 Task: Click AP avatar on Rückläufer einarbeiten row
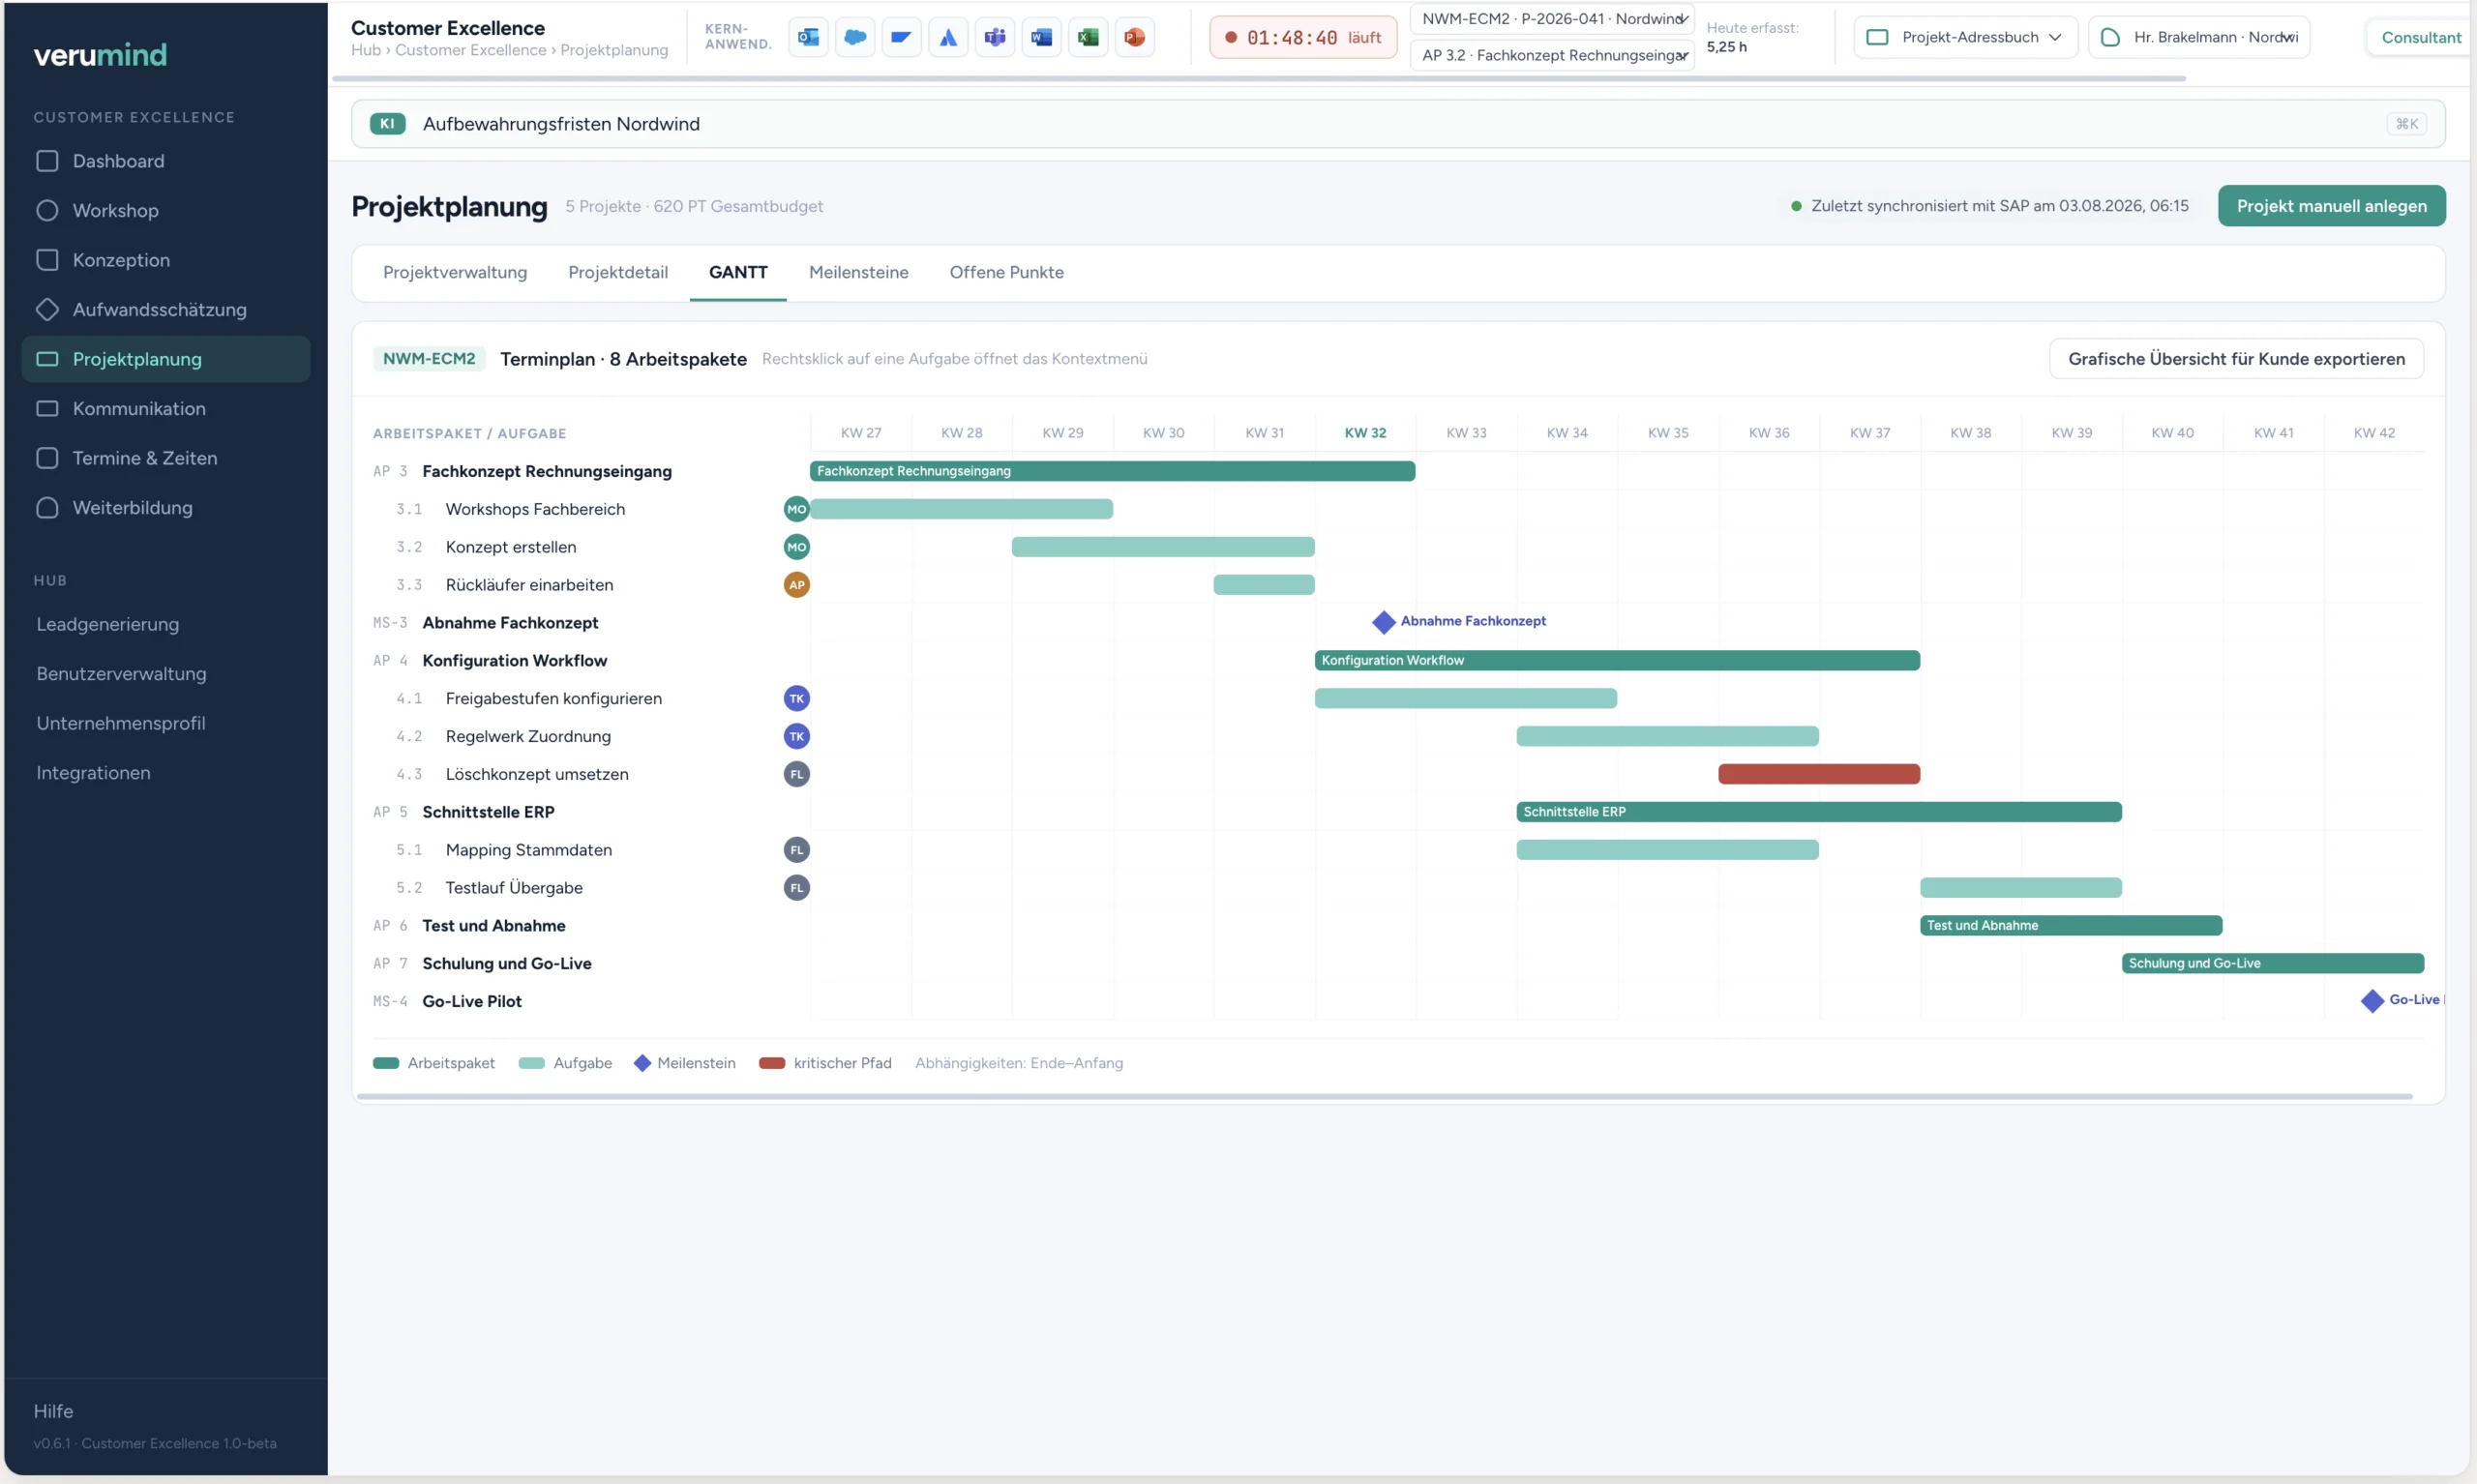(796, 585)
